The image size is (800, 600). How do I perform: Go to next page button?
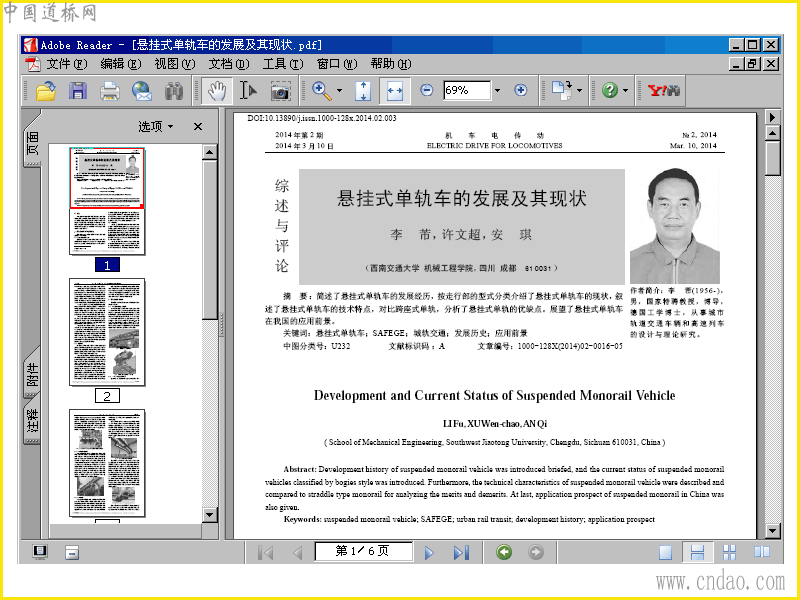(x=429, y=552)
